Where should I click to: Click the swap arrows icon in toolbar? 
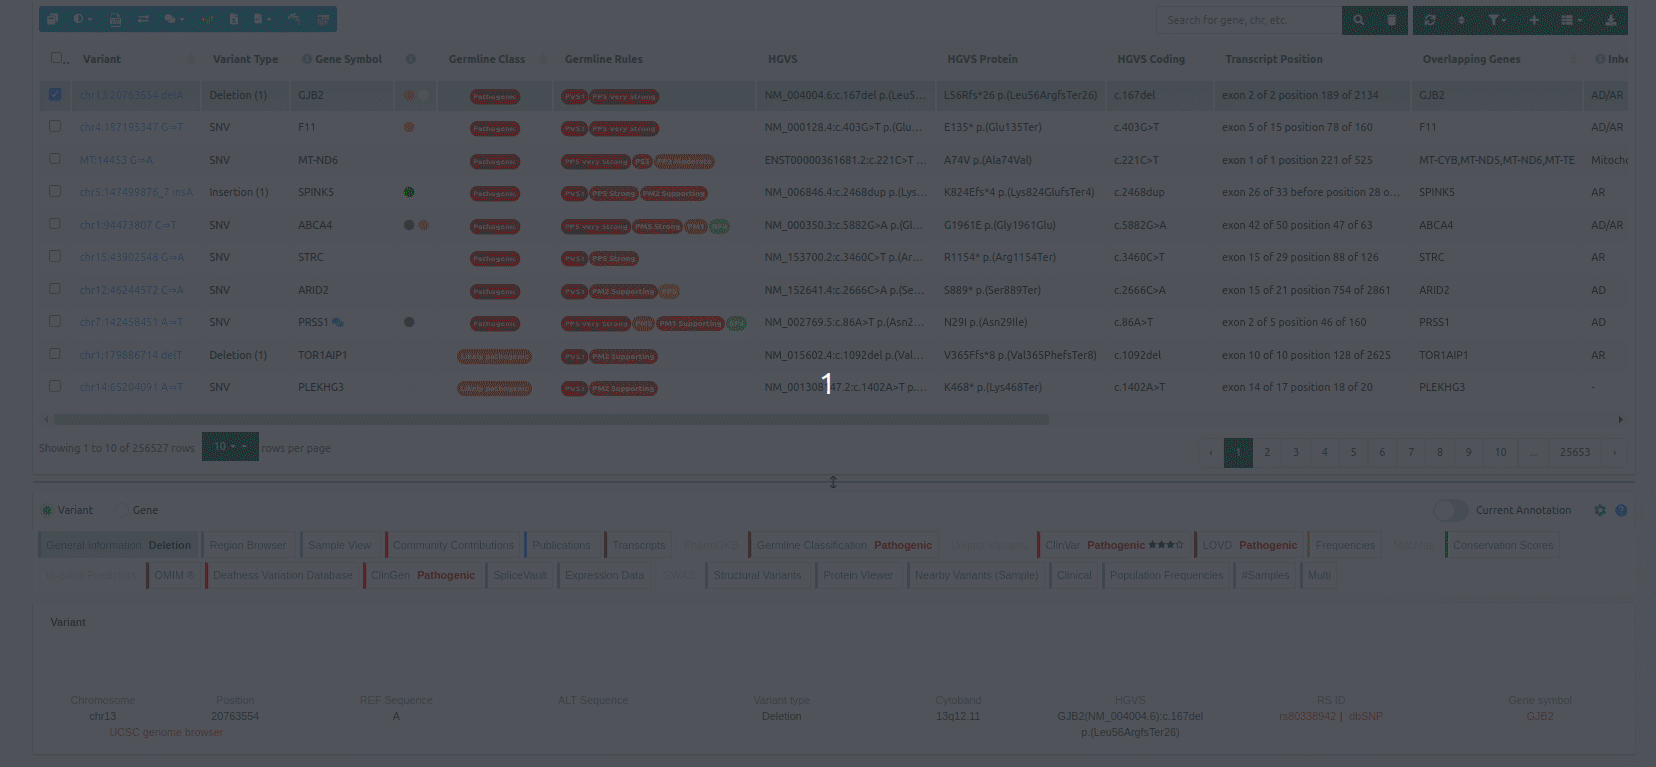tap(143, 19)
